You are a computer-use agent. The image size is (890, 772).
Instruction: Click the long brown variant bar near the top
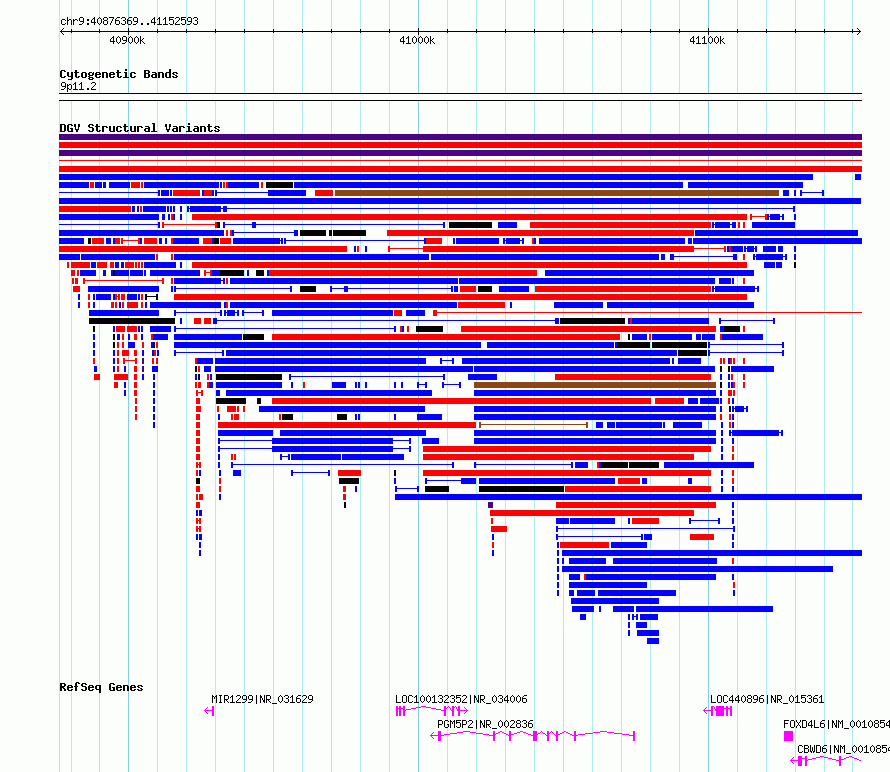pos(557,193)
